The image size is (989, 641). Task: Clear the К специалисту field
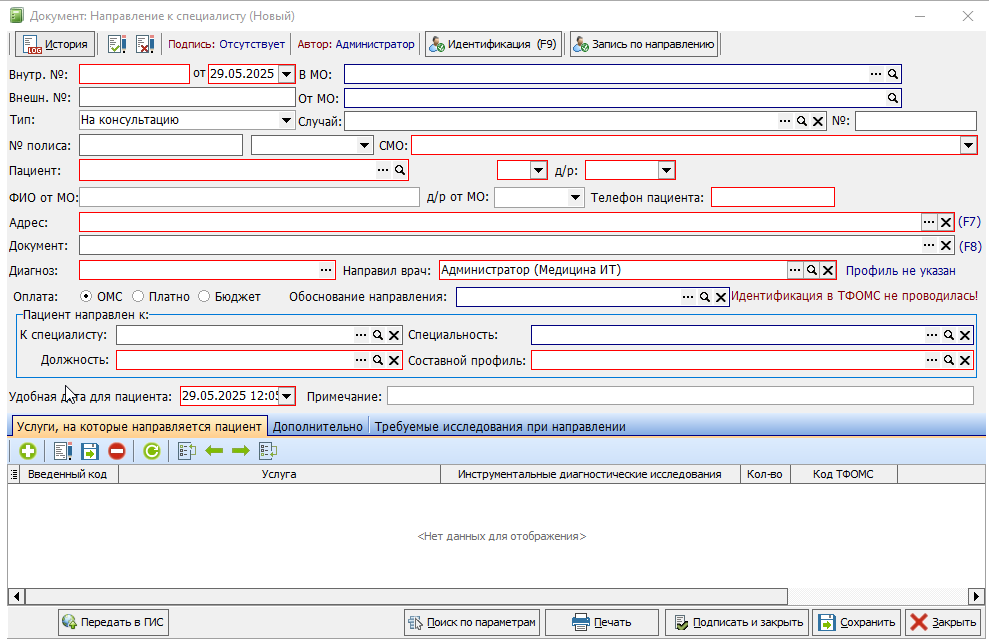click(x=394, y=335)
